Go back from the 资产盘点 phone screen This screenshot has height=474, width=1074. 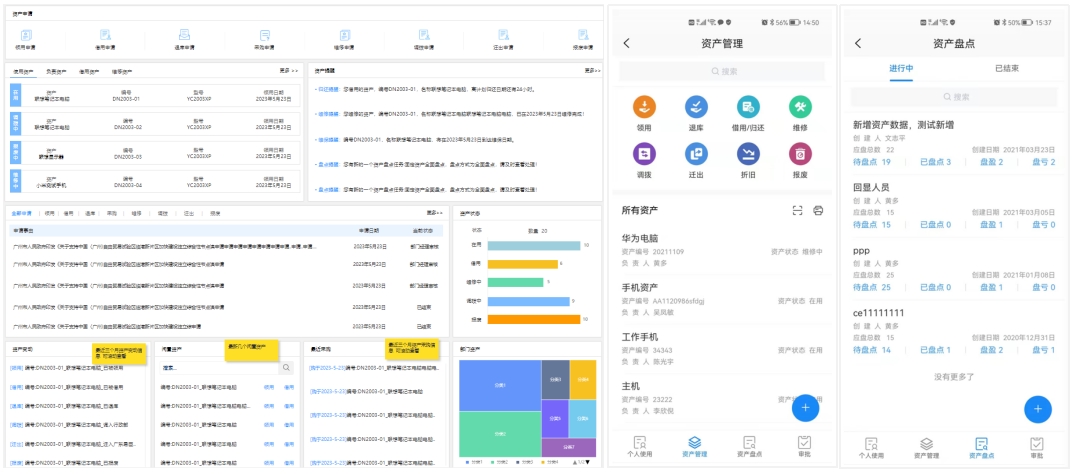(858, 43)
